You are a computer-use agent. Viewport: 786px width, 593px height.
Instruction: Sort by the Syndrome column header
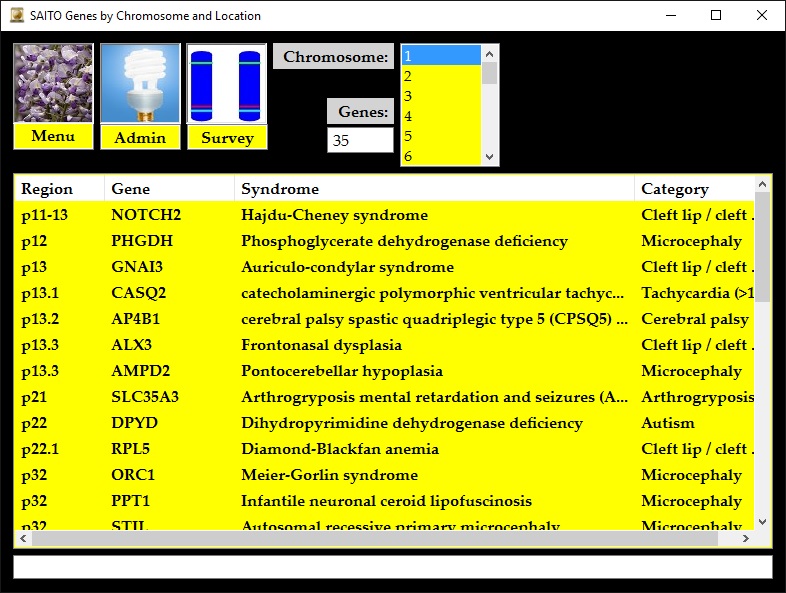[x=434, y=189]
